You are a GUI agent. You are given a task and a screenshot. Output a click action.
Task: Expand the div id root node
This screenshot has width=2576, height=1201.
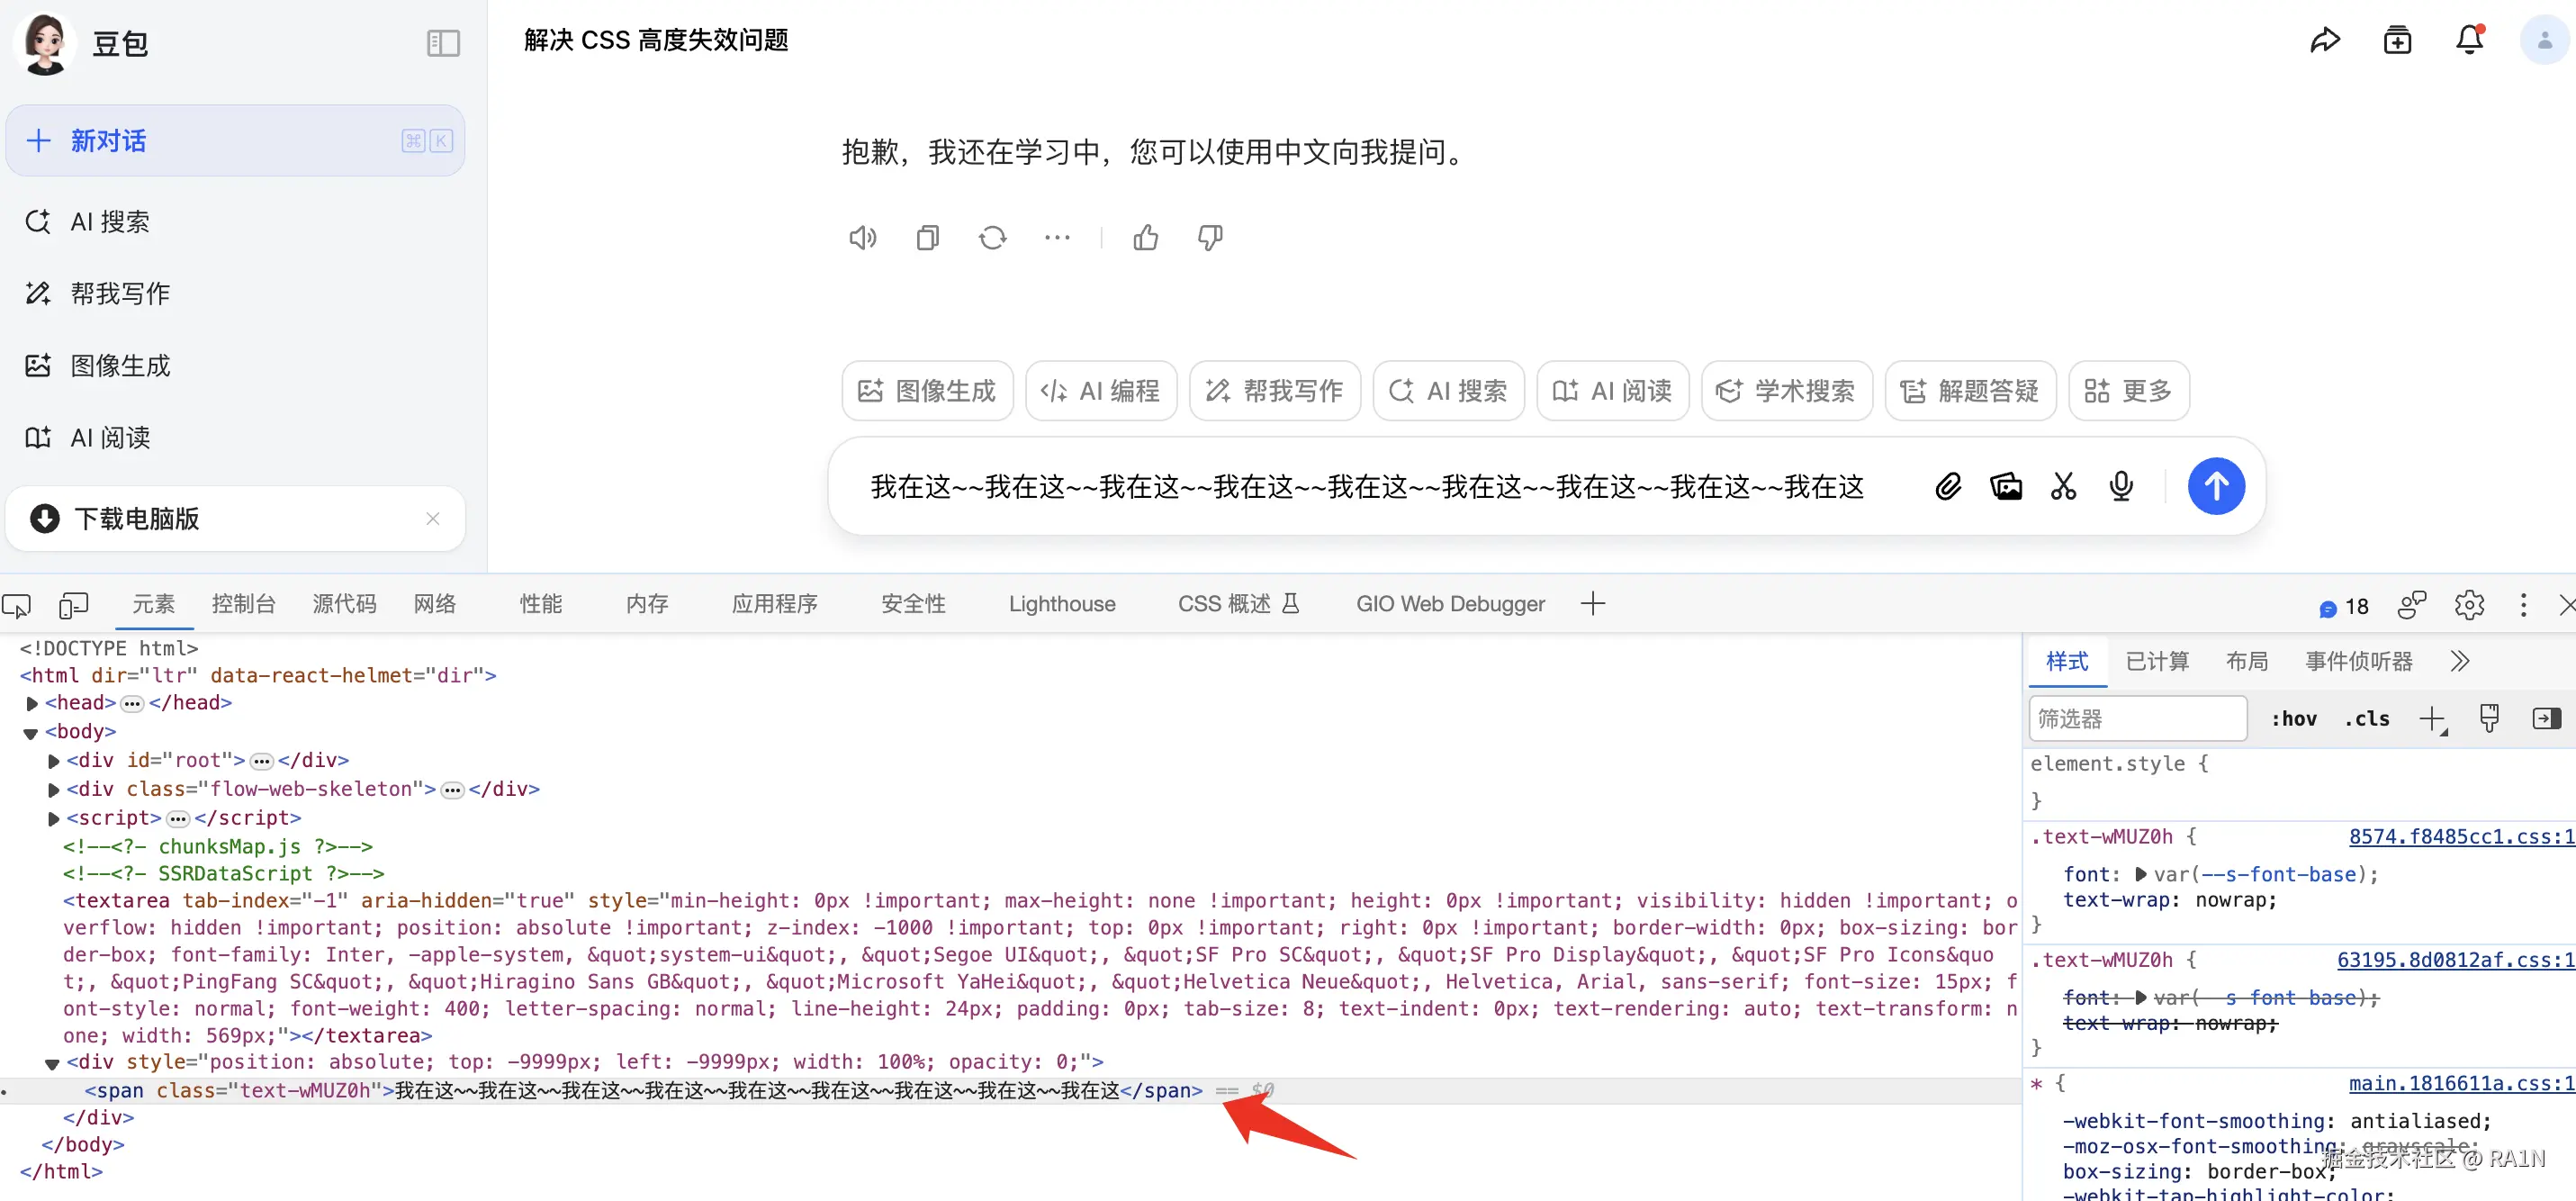[54, 761]
